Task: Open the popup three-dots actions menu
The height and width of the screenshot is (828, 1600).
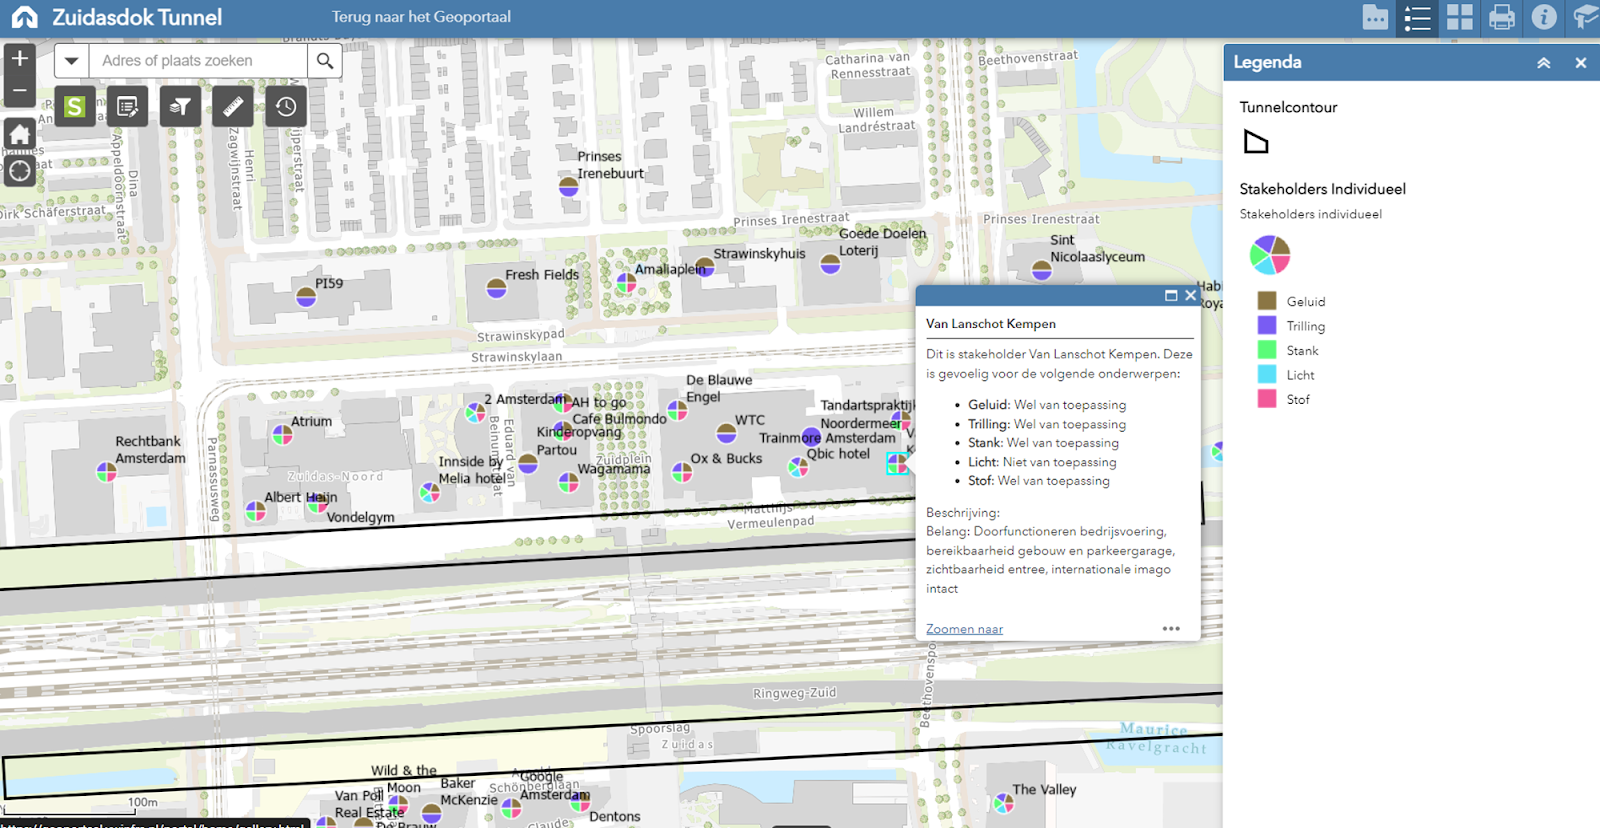Action: coord(1171,629)
